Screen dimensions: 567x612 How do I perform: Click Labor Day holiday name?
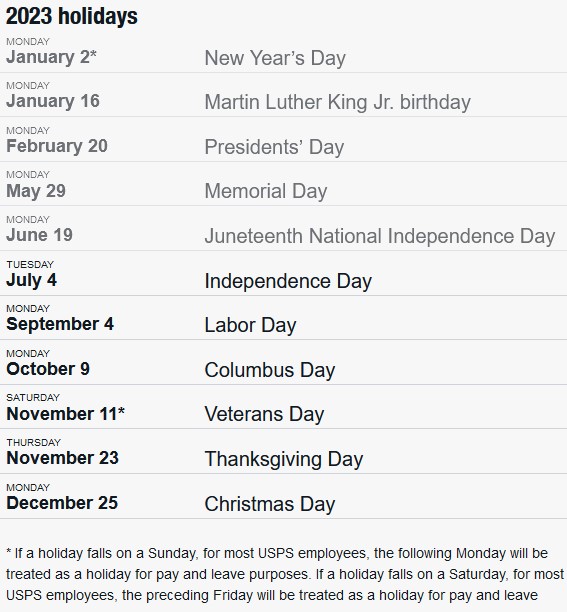point(251,326)
